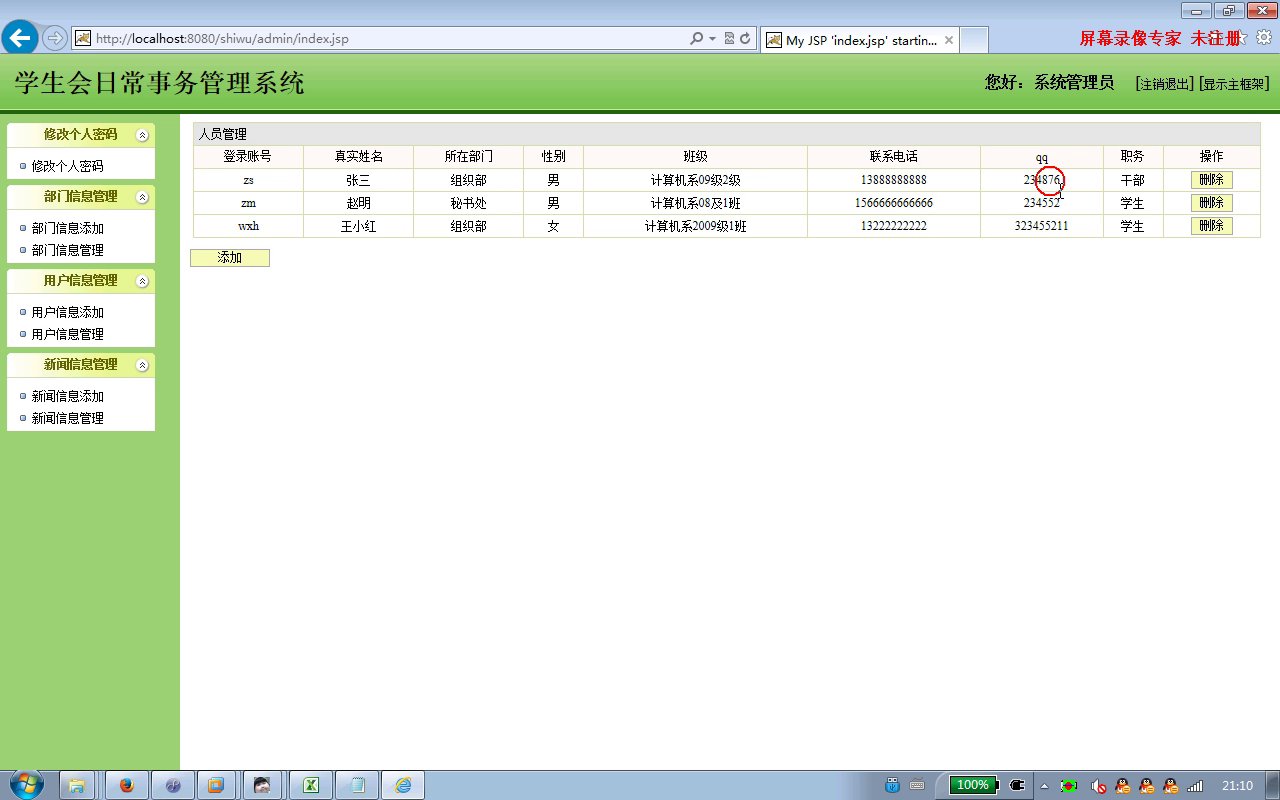
Task: Open 用户信息管理 link in sidebar
Action: coord(67,334)
